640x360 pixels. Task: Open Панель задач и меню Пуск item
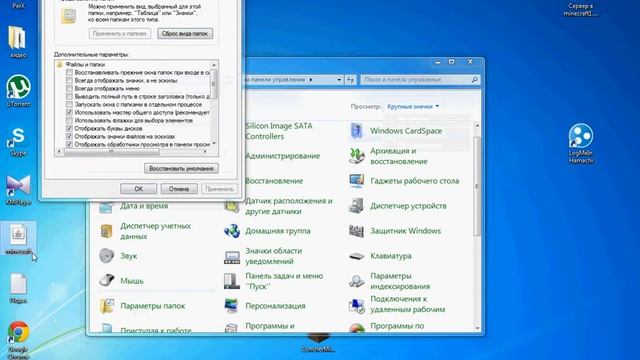(273, 281)
